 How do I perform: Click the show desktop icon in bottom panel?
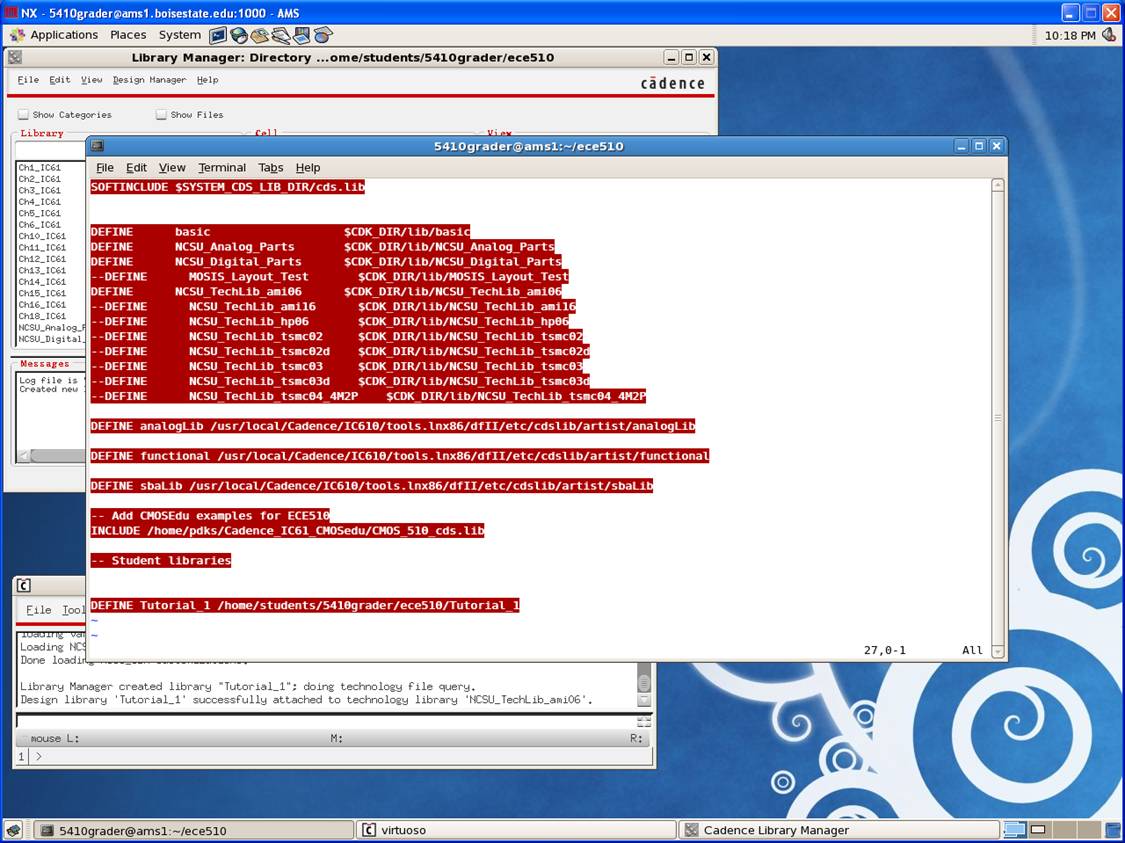point(13,830)
